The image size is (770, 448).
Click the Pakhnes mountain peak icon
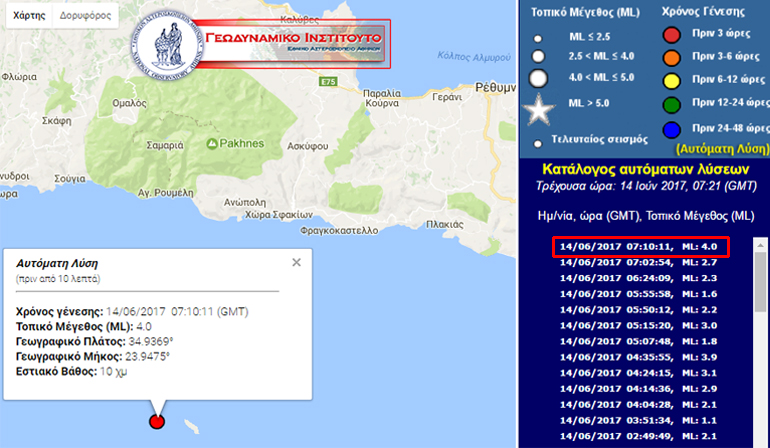coord(213,145)
